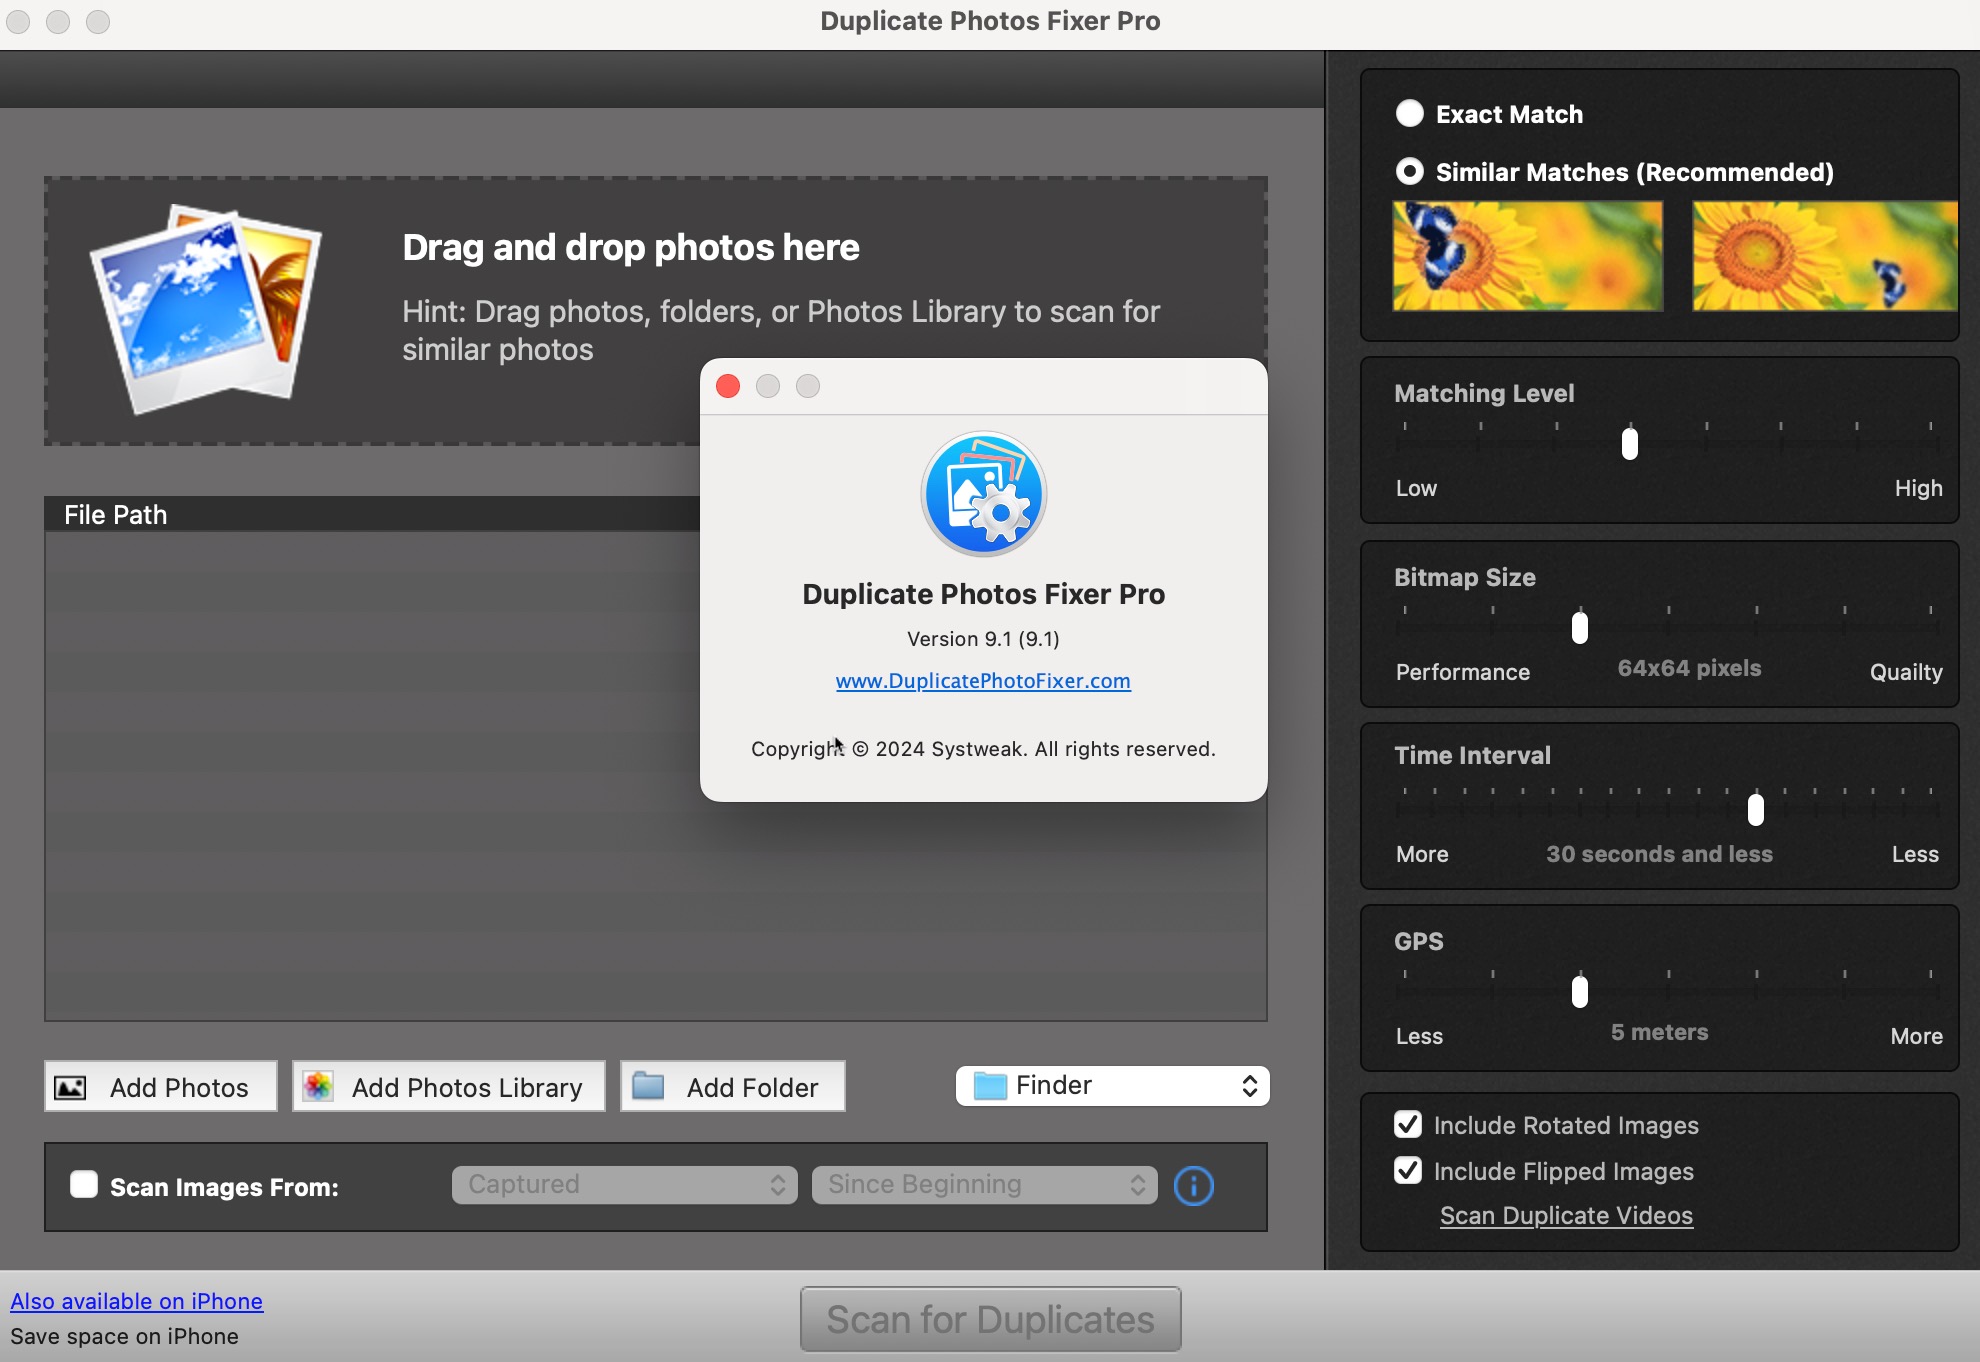The width and height of the screenshot is (1980, 1362).
Task: Click the Scan for Duplicates button
Action: click(990, 1319)
